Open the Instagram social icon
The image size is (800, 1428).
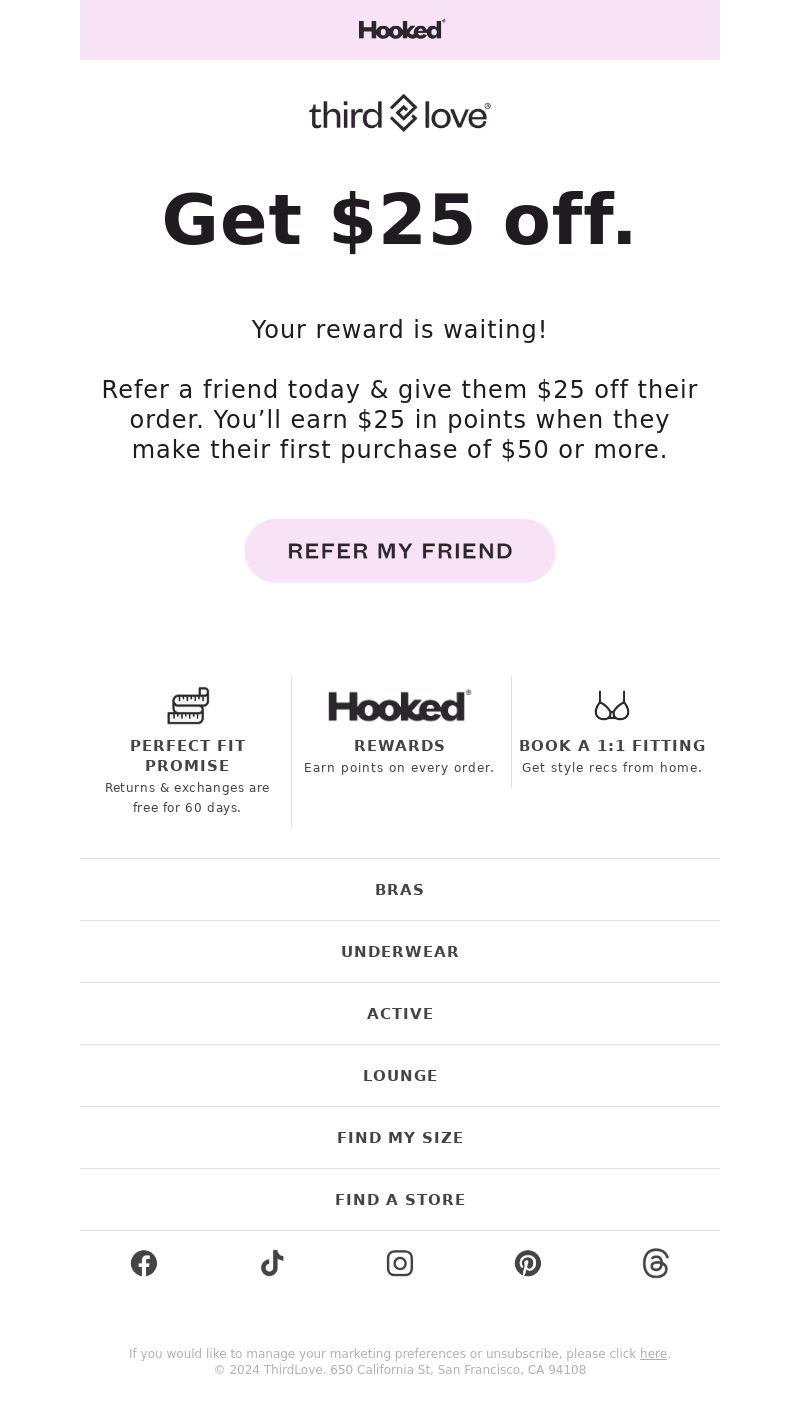tap(400, 1263)
